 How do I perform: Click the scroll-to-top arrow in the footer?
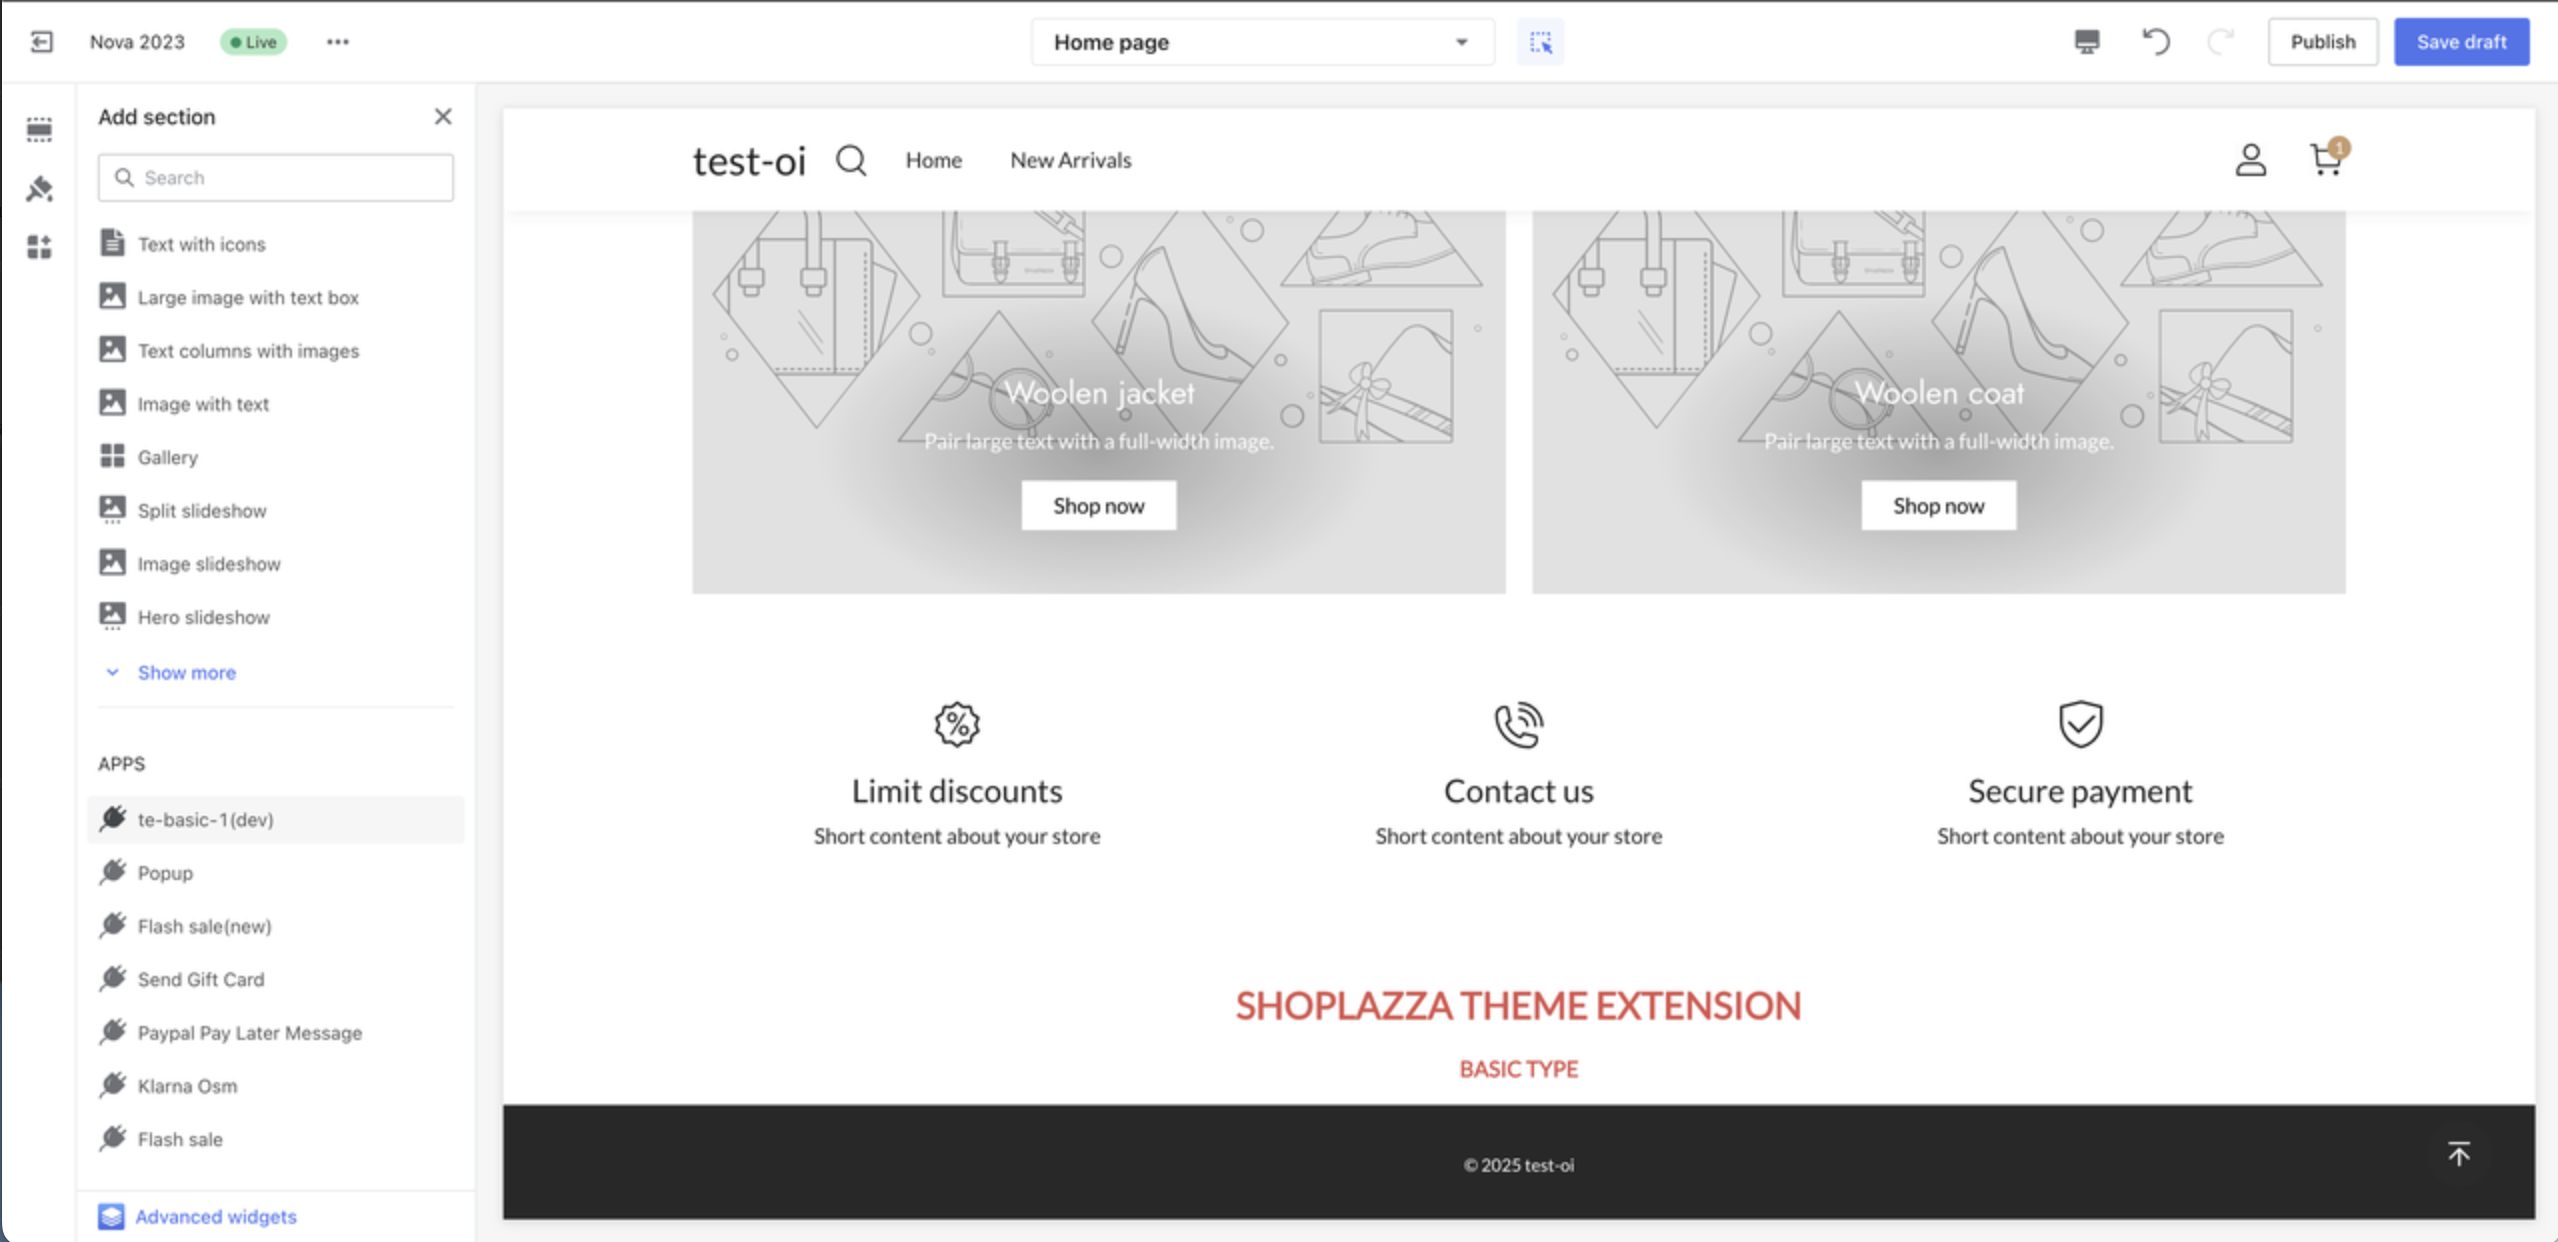point(2458,1154)
